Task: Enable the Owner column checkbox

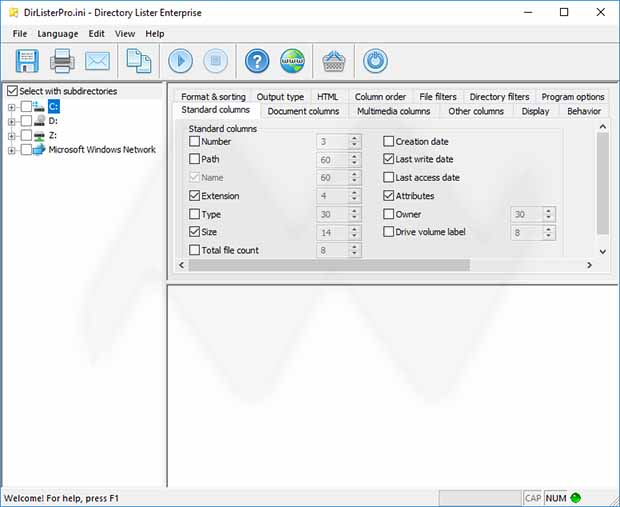Action: point(389,214)
